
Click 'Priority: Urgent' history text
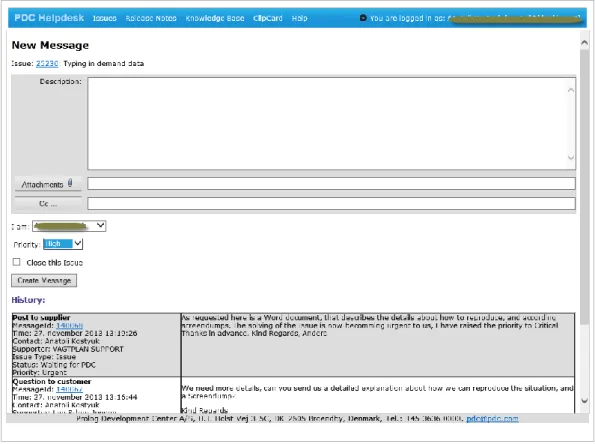pos(39,372)
